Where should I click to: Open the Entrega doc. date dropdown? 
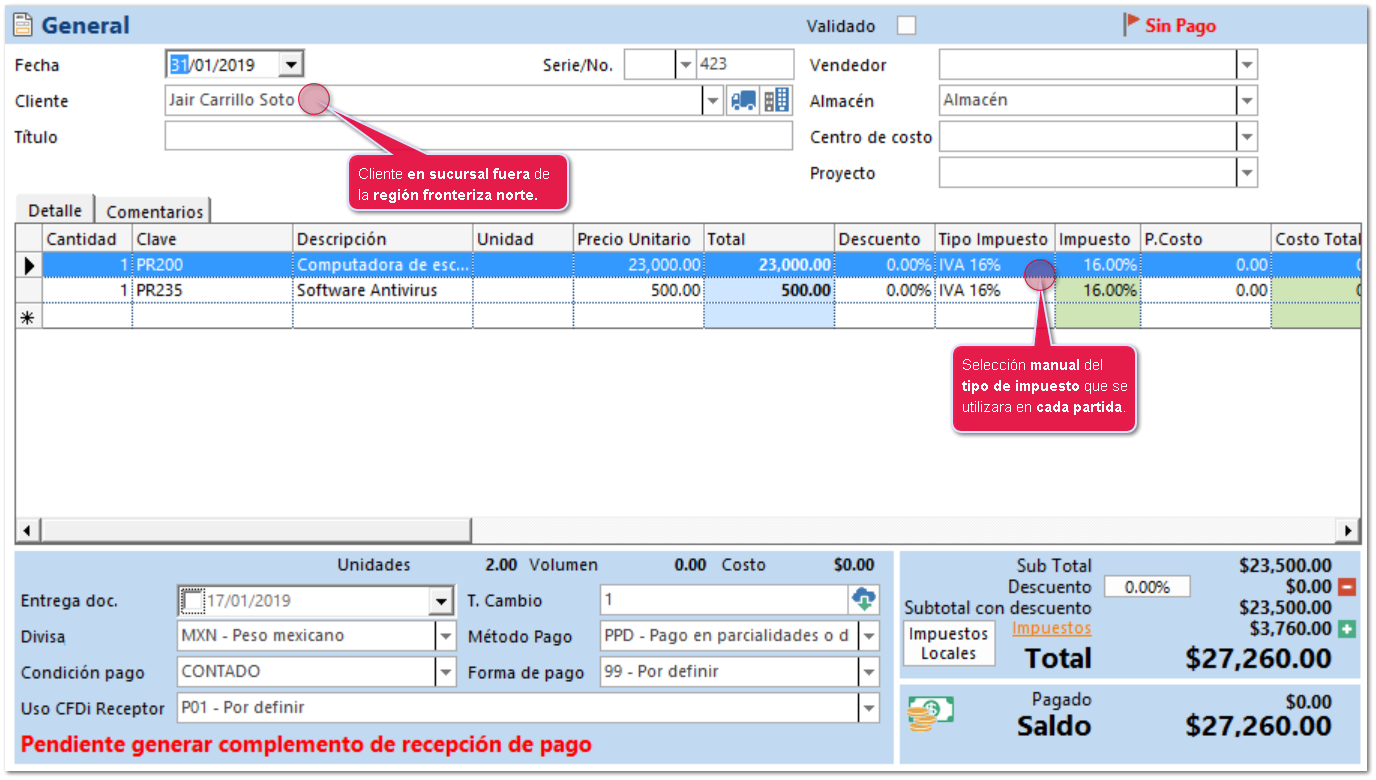[x=441, y=601]
